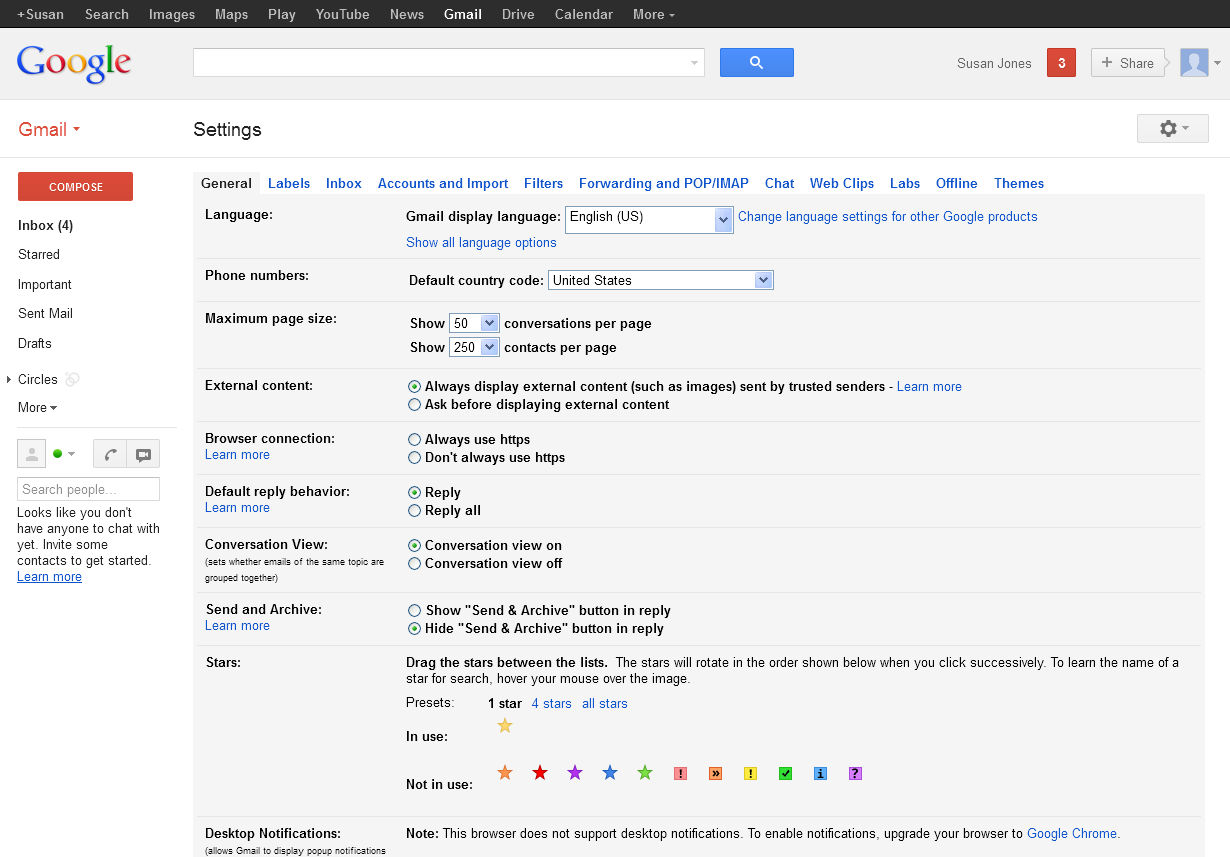Open the More menu in top bar
The width and height of the screenshot is (1230, 857).
click(x=653, y=14)
